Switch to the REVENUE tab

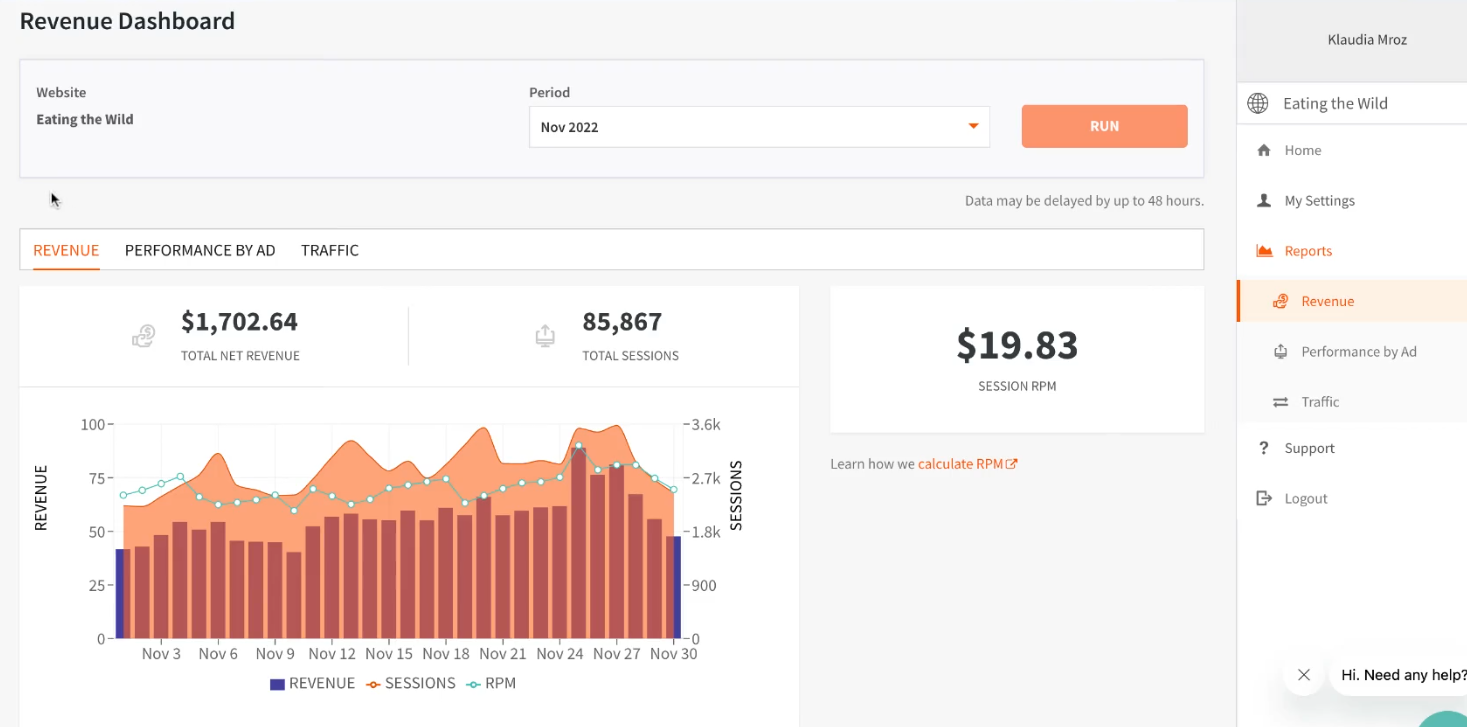(66, 250)
